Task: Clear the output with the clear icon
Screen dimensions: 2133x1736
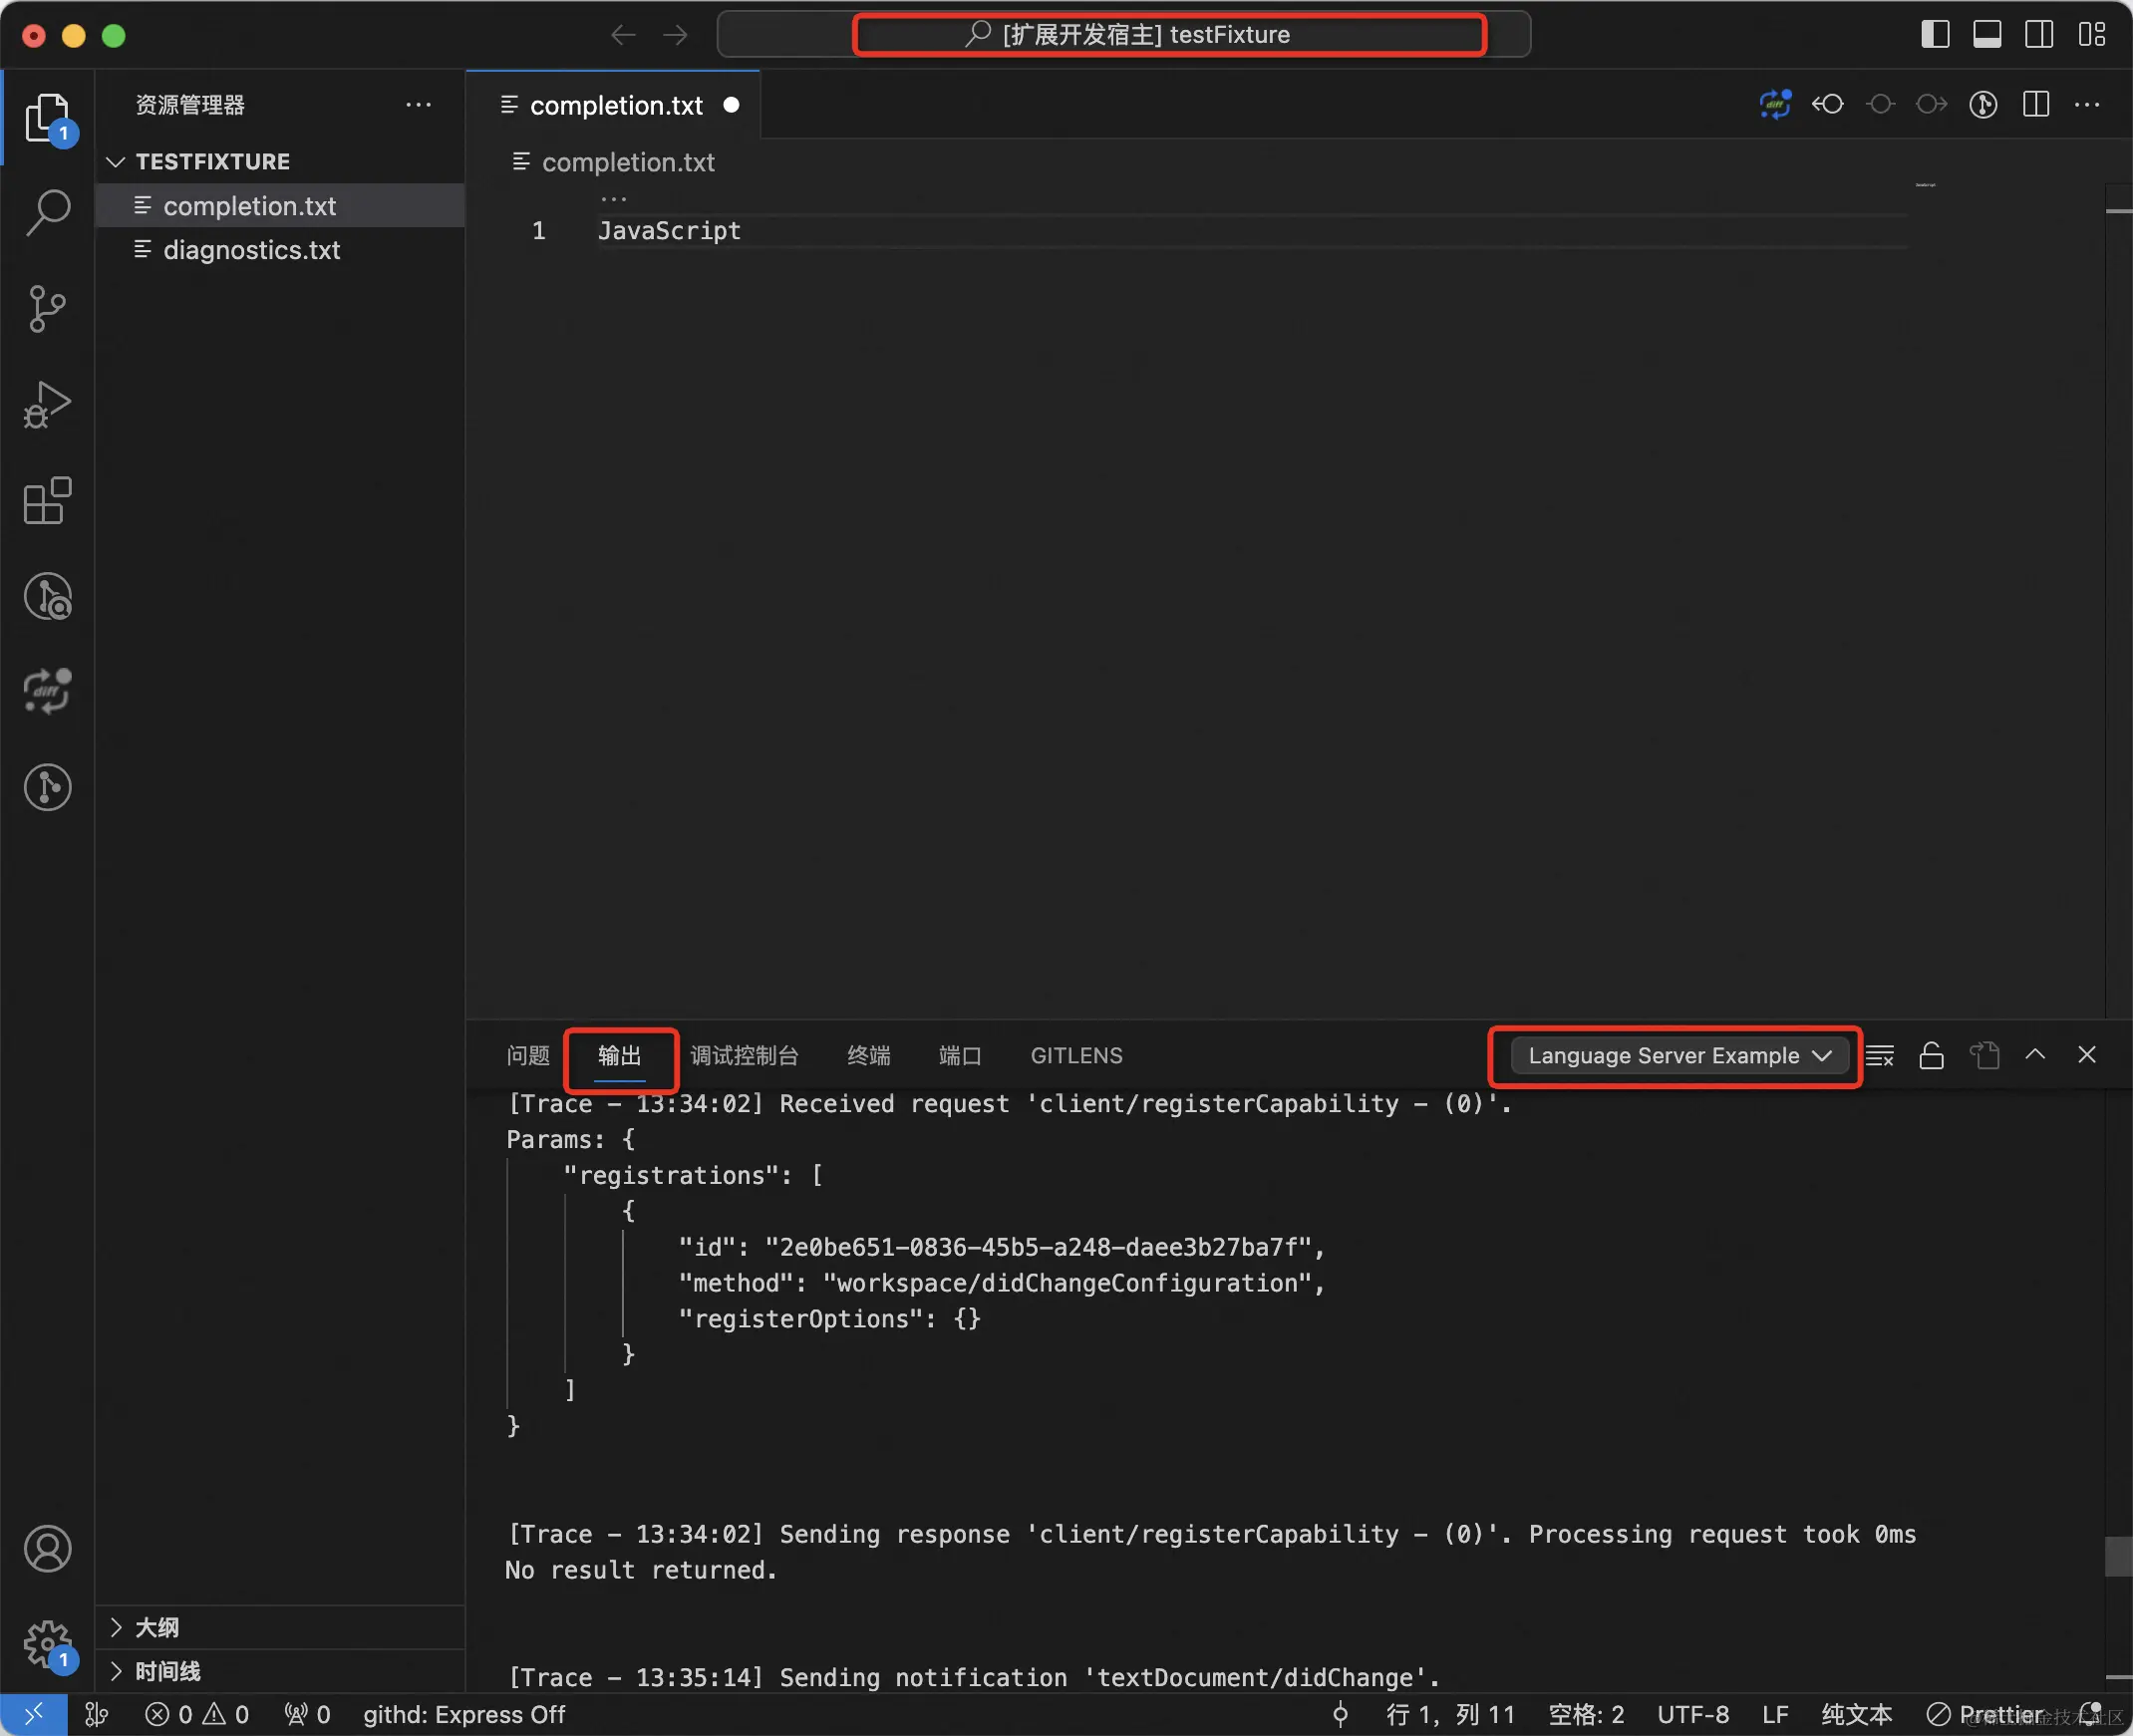Action: tap(1879, 1055)
